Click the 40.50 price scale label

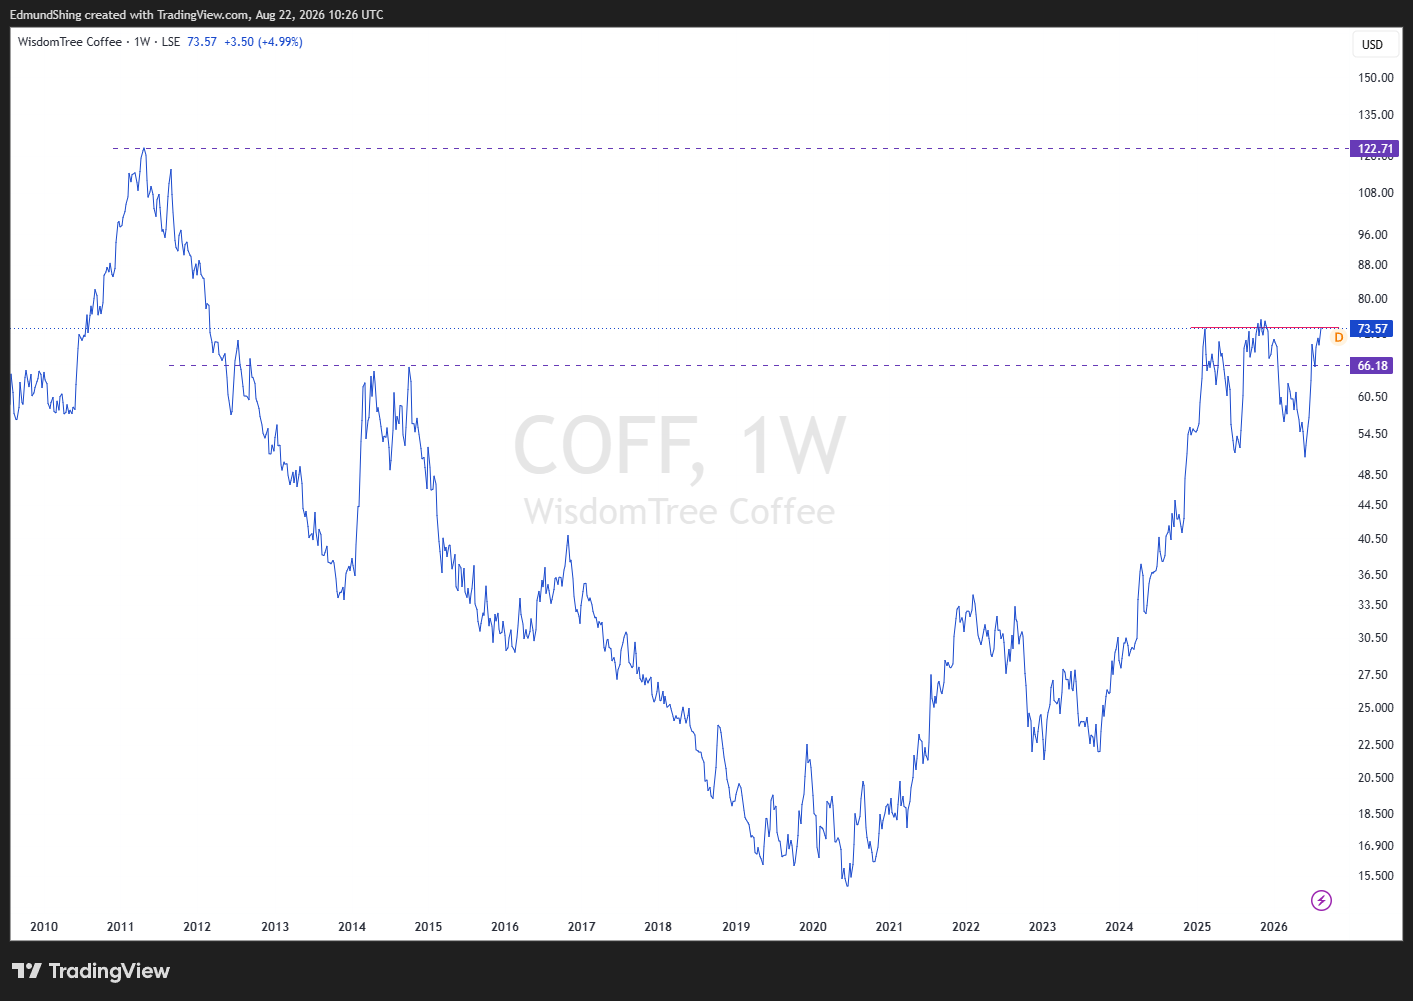click(1372, 539)
